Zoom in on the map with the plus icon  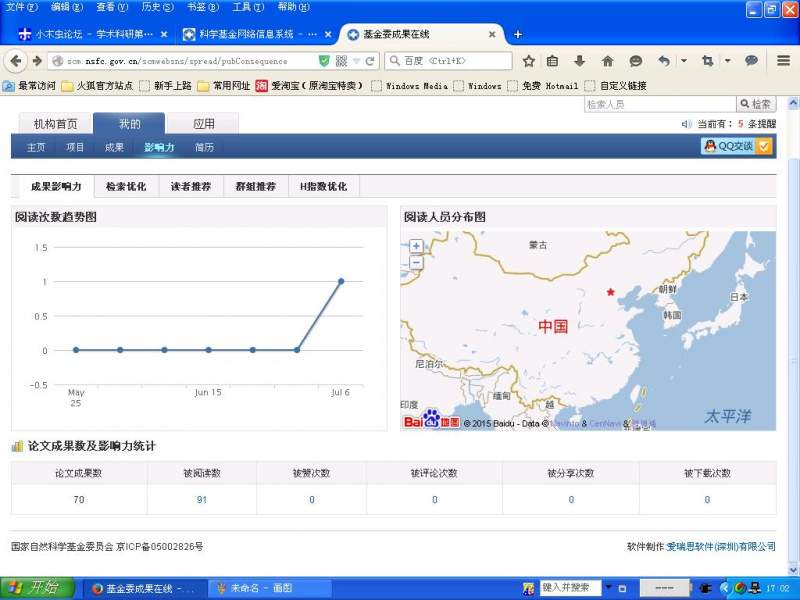pos(416,245)
